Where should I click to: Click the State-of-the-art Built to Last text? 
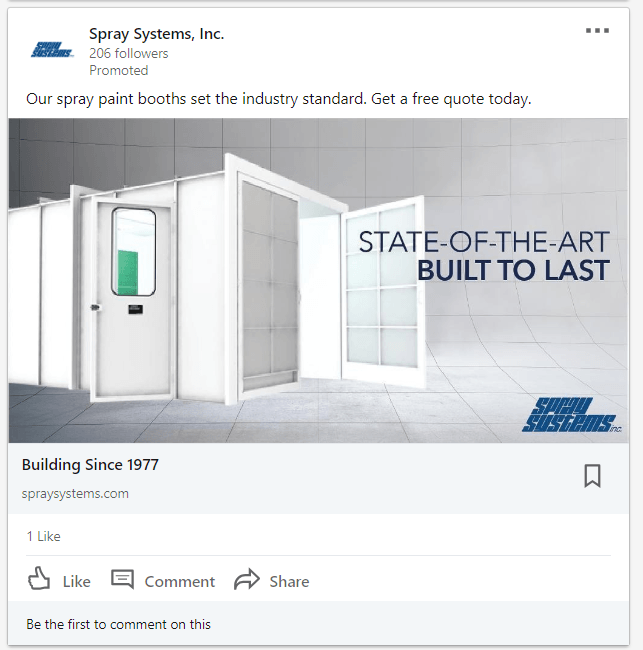[x=484, y=256]
